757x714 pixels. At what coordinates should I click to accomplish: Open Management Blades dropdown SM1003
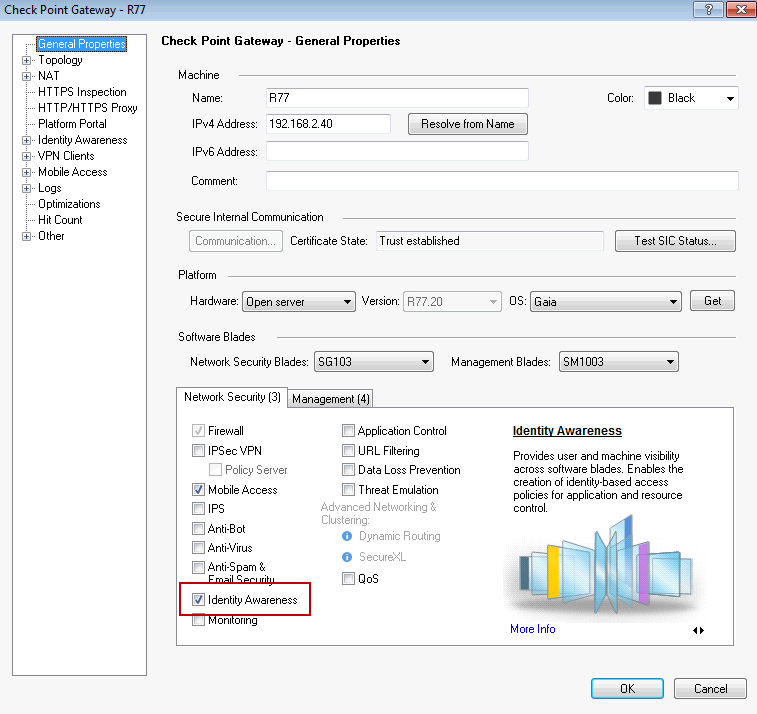coord(618,362)
